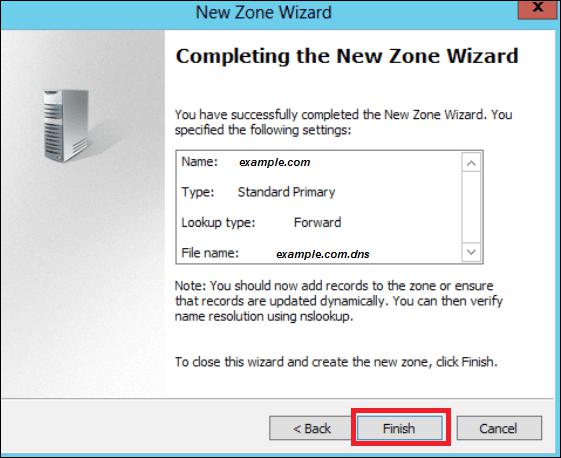Click the Finish button

pyautogui.click(x=399, y=428)
